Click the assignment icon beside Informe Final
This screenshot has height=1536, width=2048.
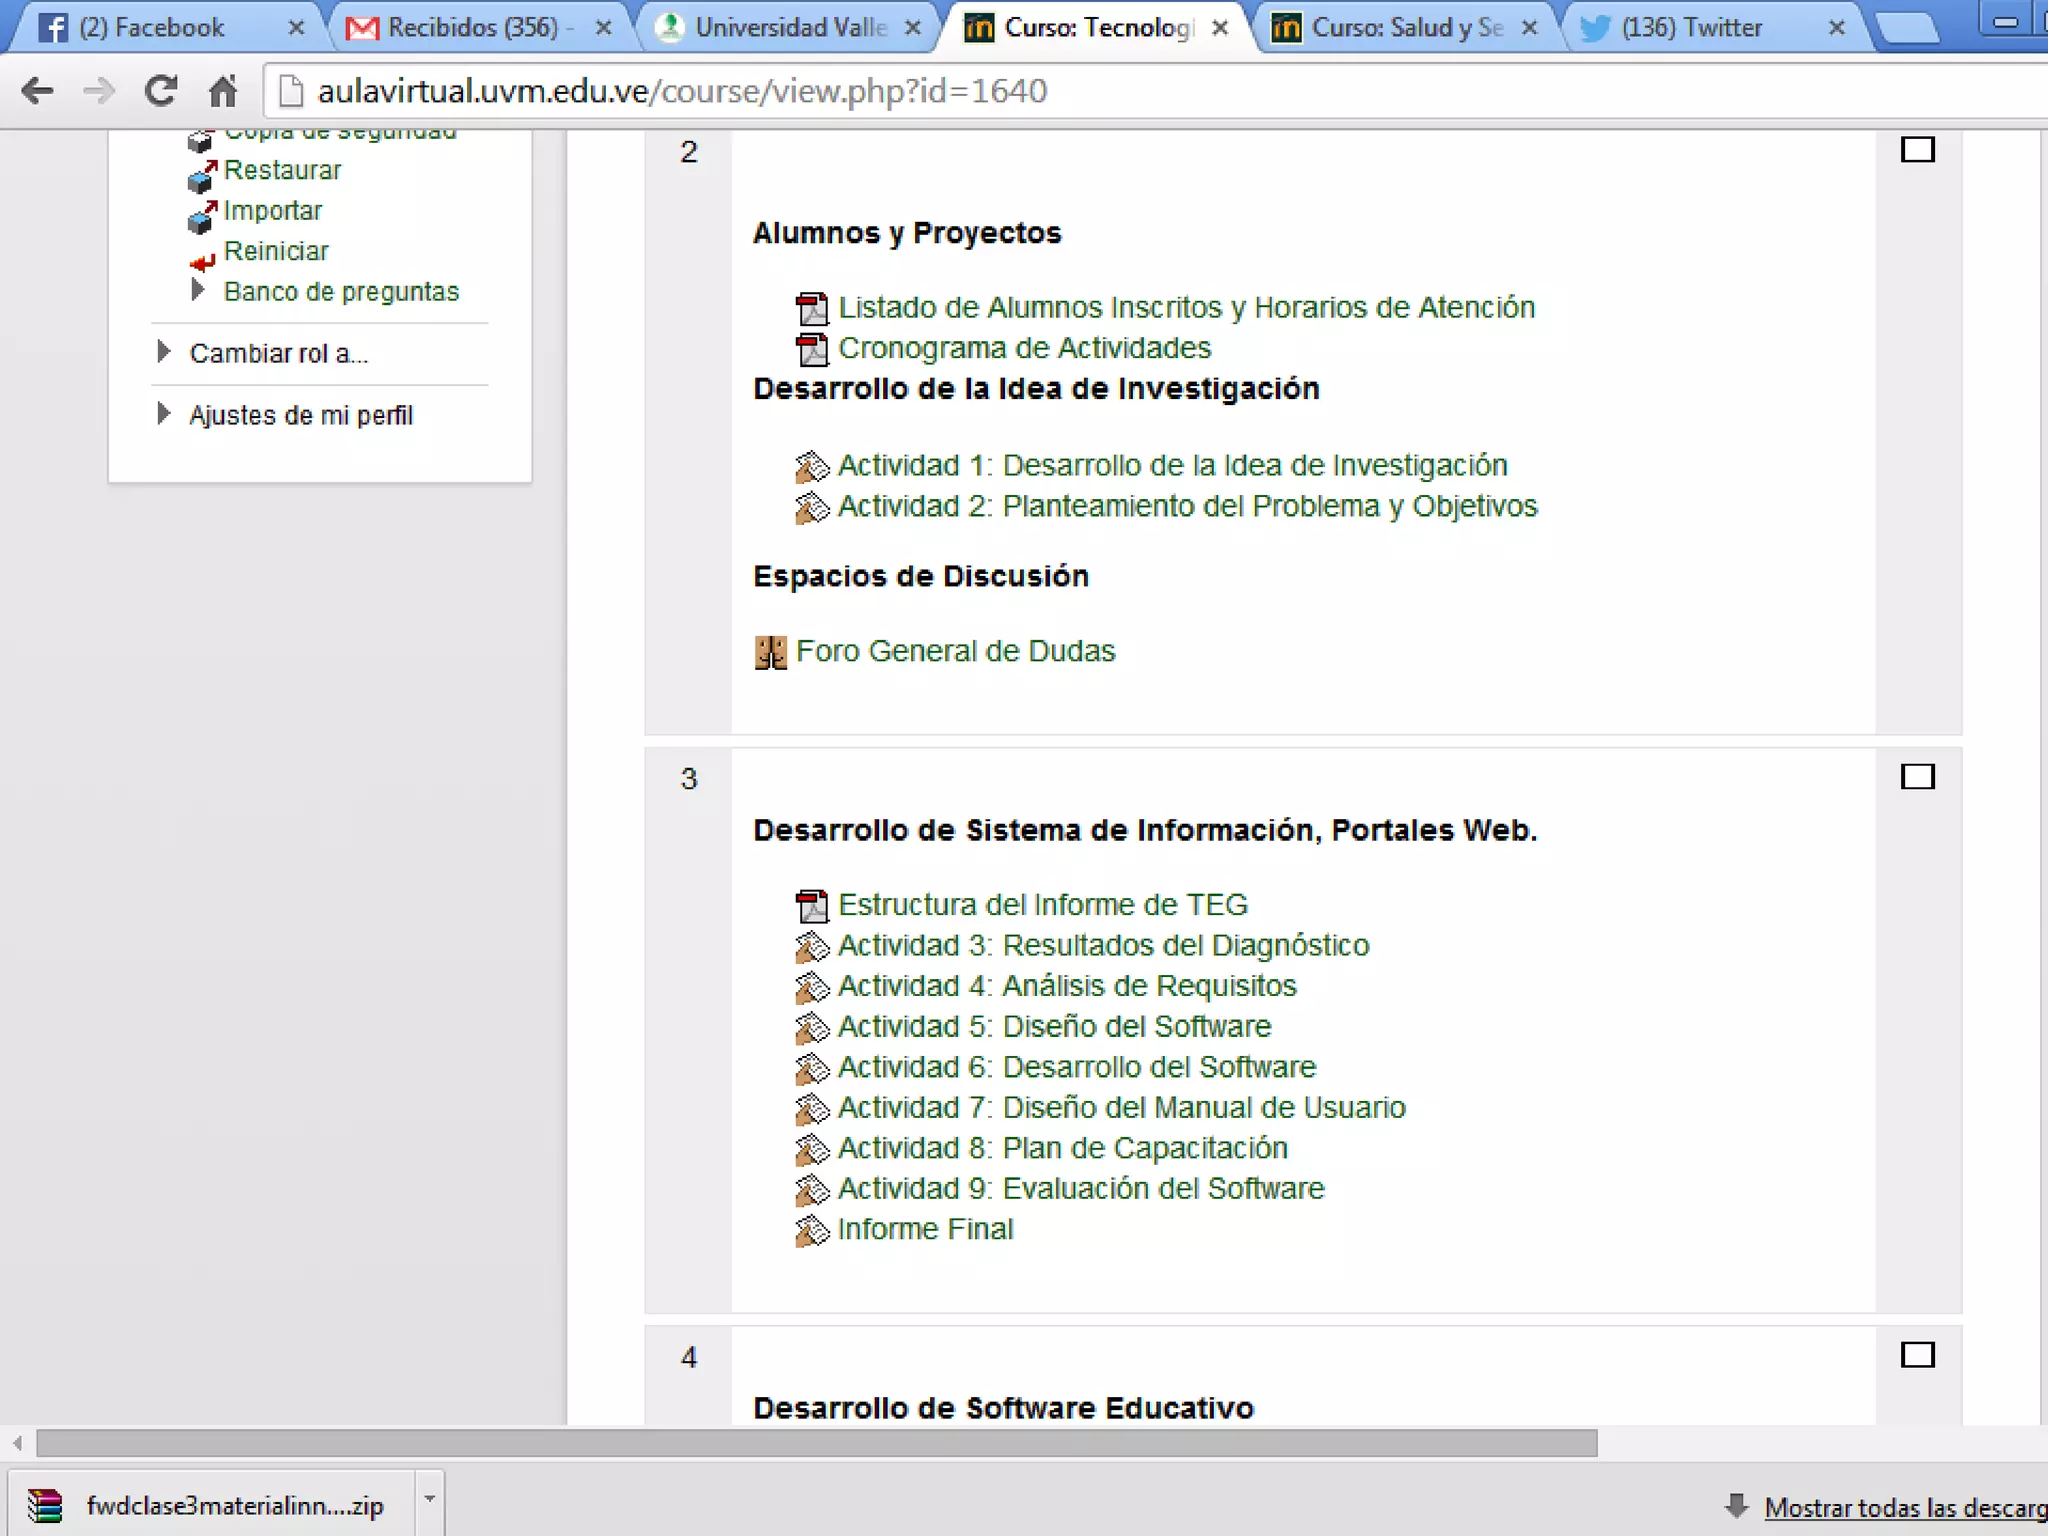(x=811, y=1230)
